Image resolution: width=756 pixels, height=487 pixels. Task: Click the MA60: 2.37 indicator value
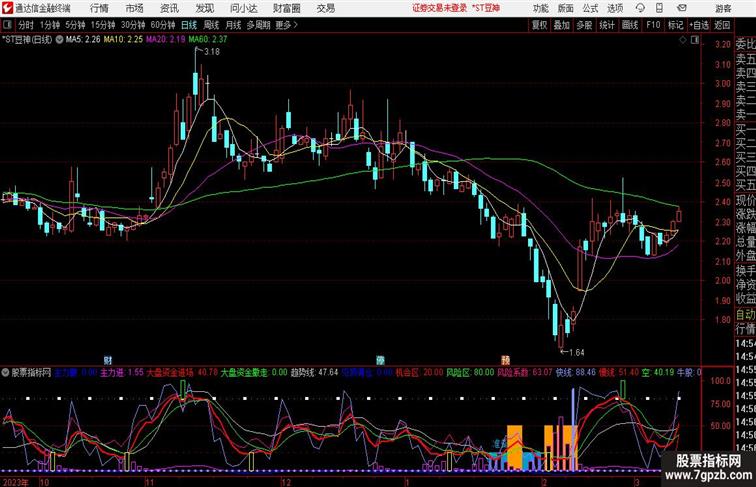click(208, 40)
